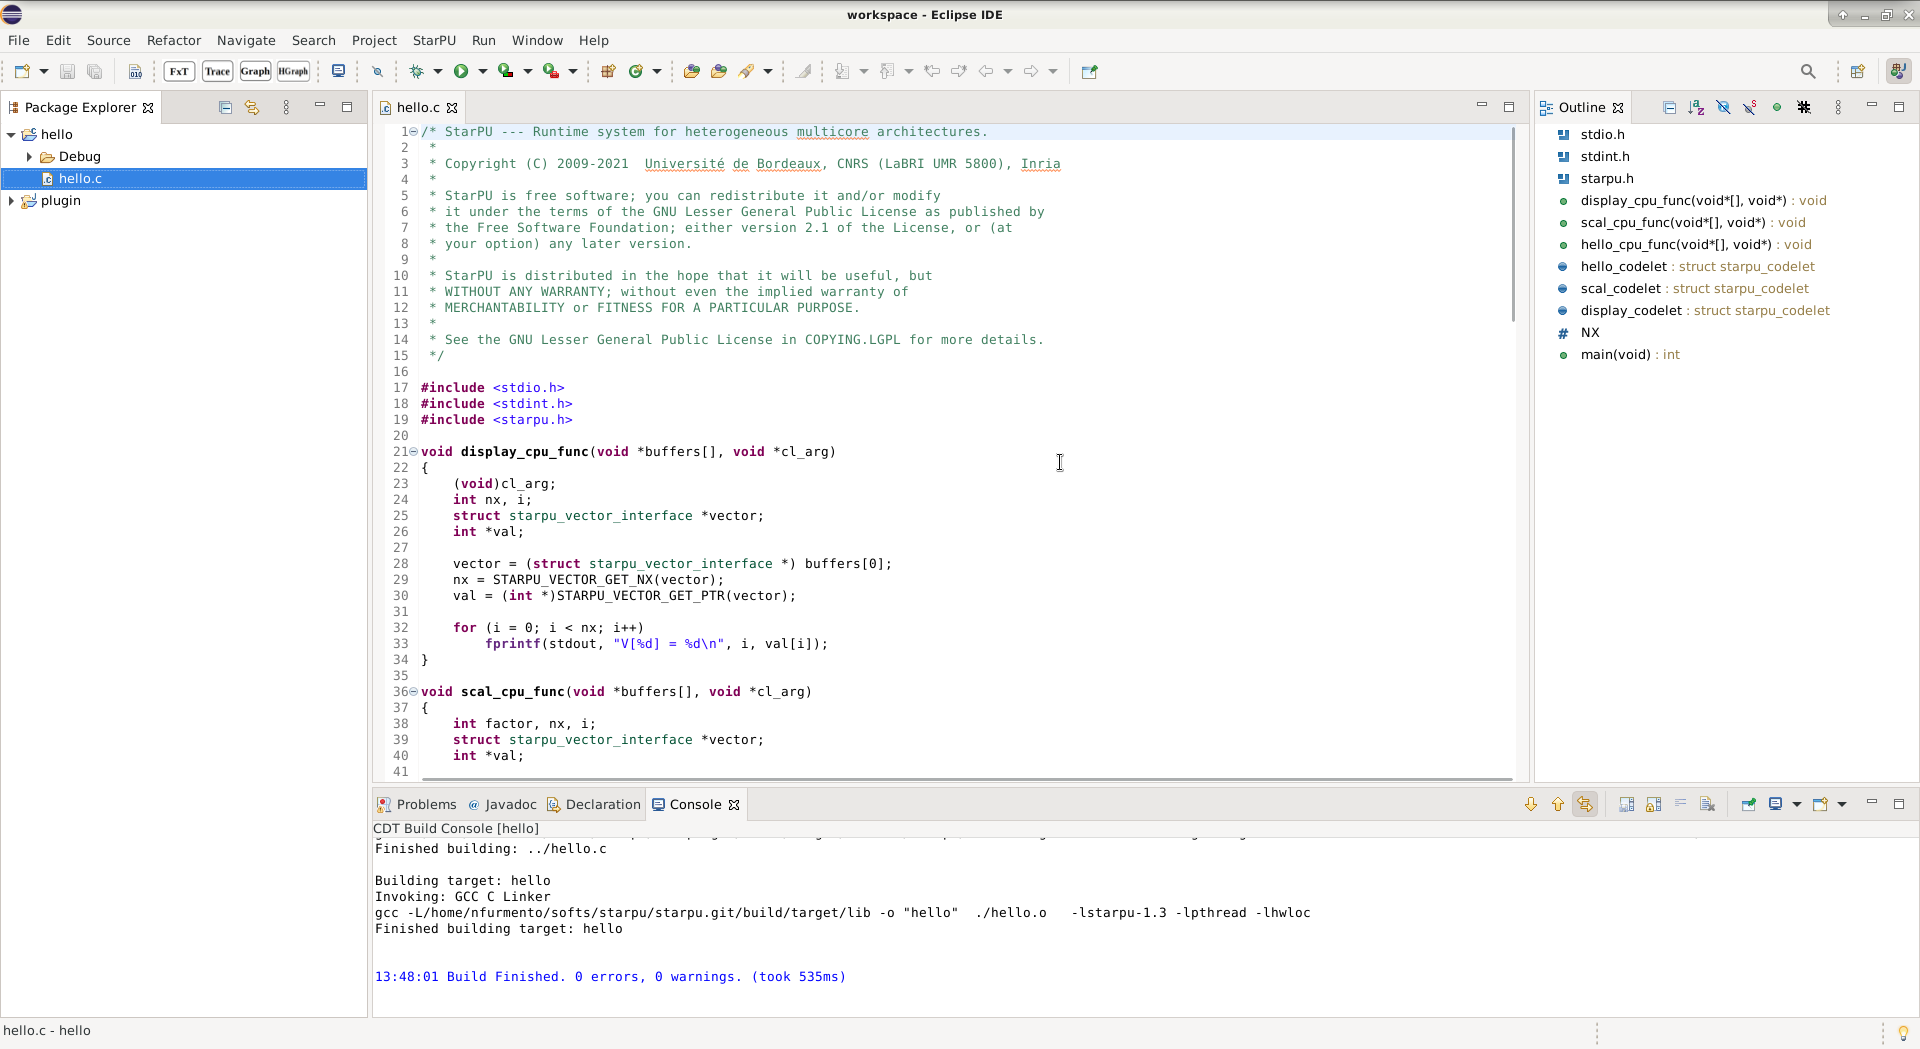Open the Project menu
Viewport: 1920px width, 1049px height.
[x=374, y=40]
